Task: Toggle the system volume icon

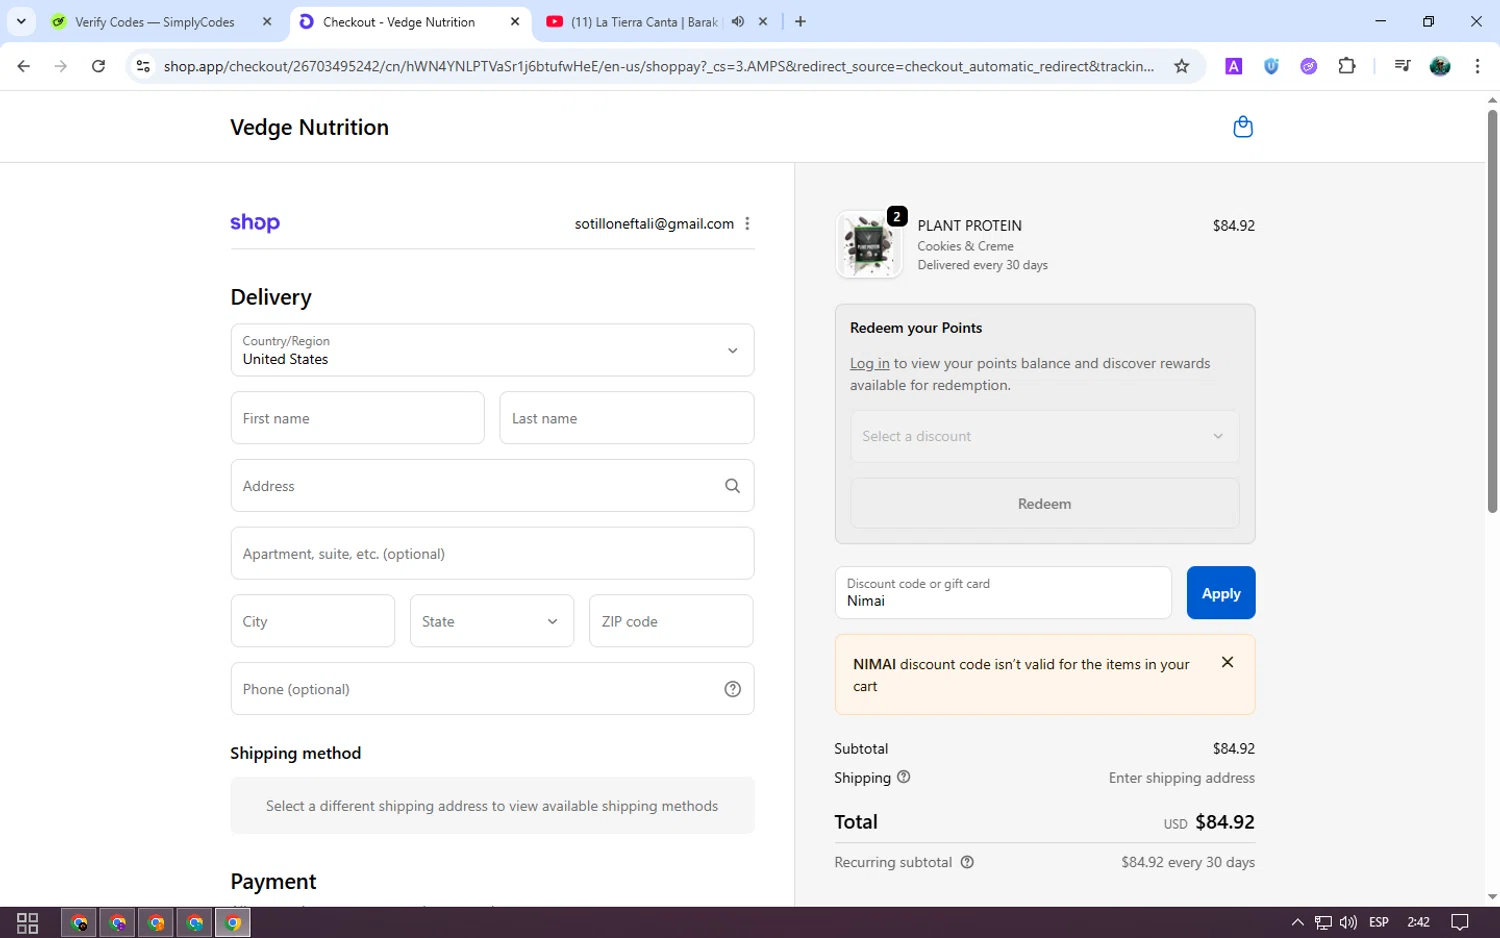Action: coord(1348,922)
